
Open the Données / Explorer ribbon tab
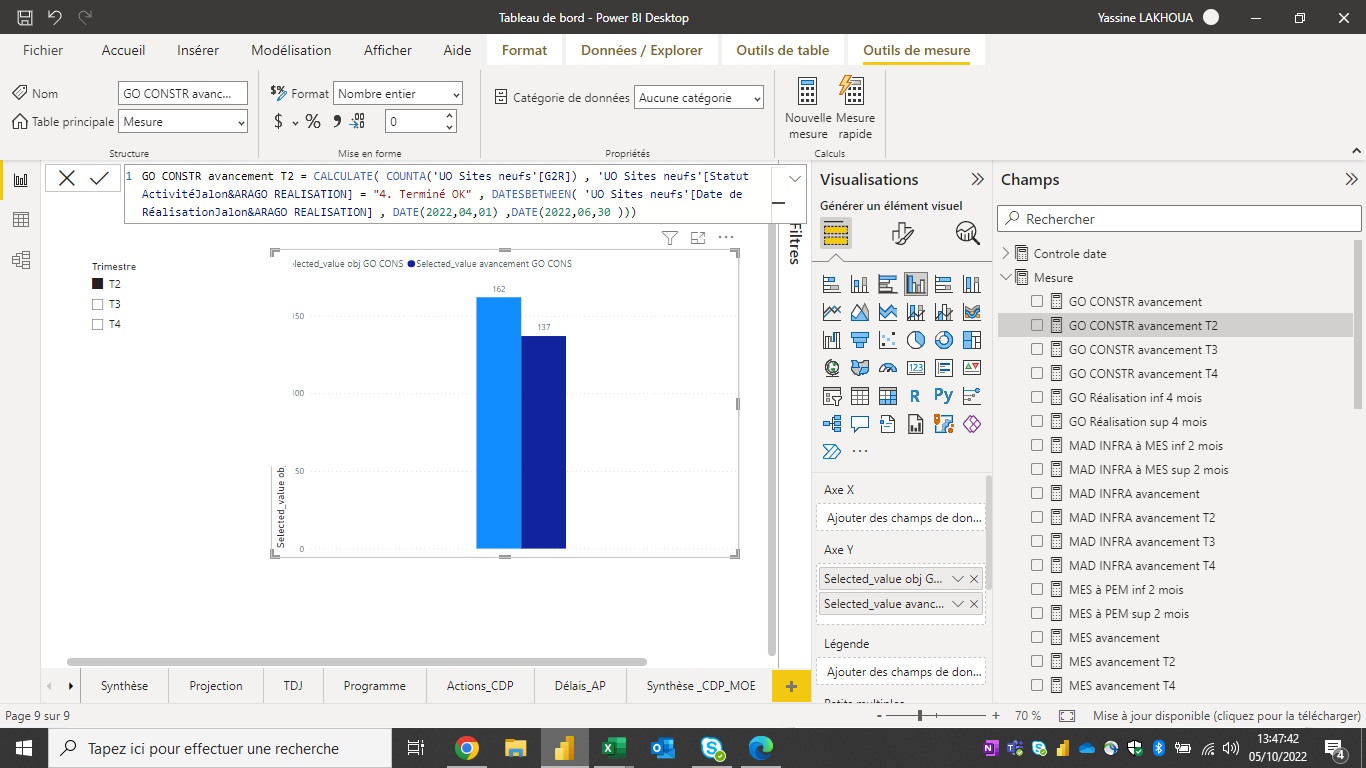click(641, 50)
